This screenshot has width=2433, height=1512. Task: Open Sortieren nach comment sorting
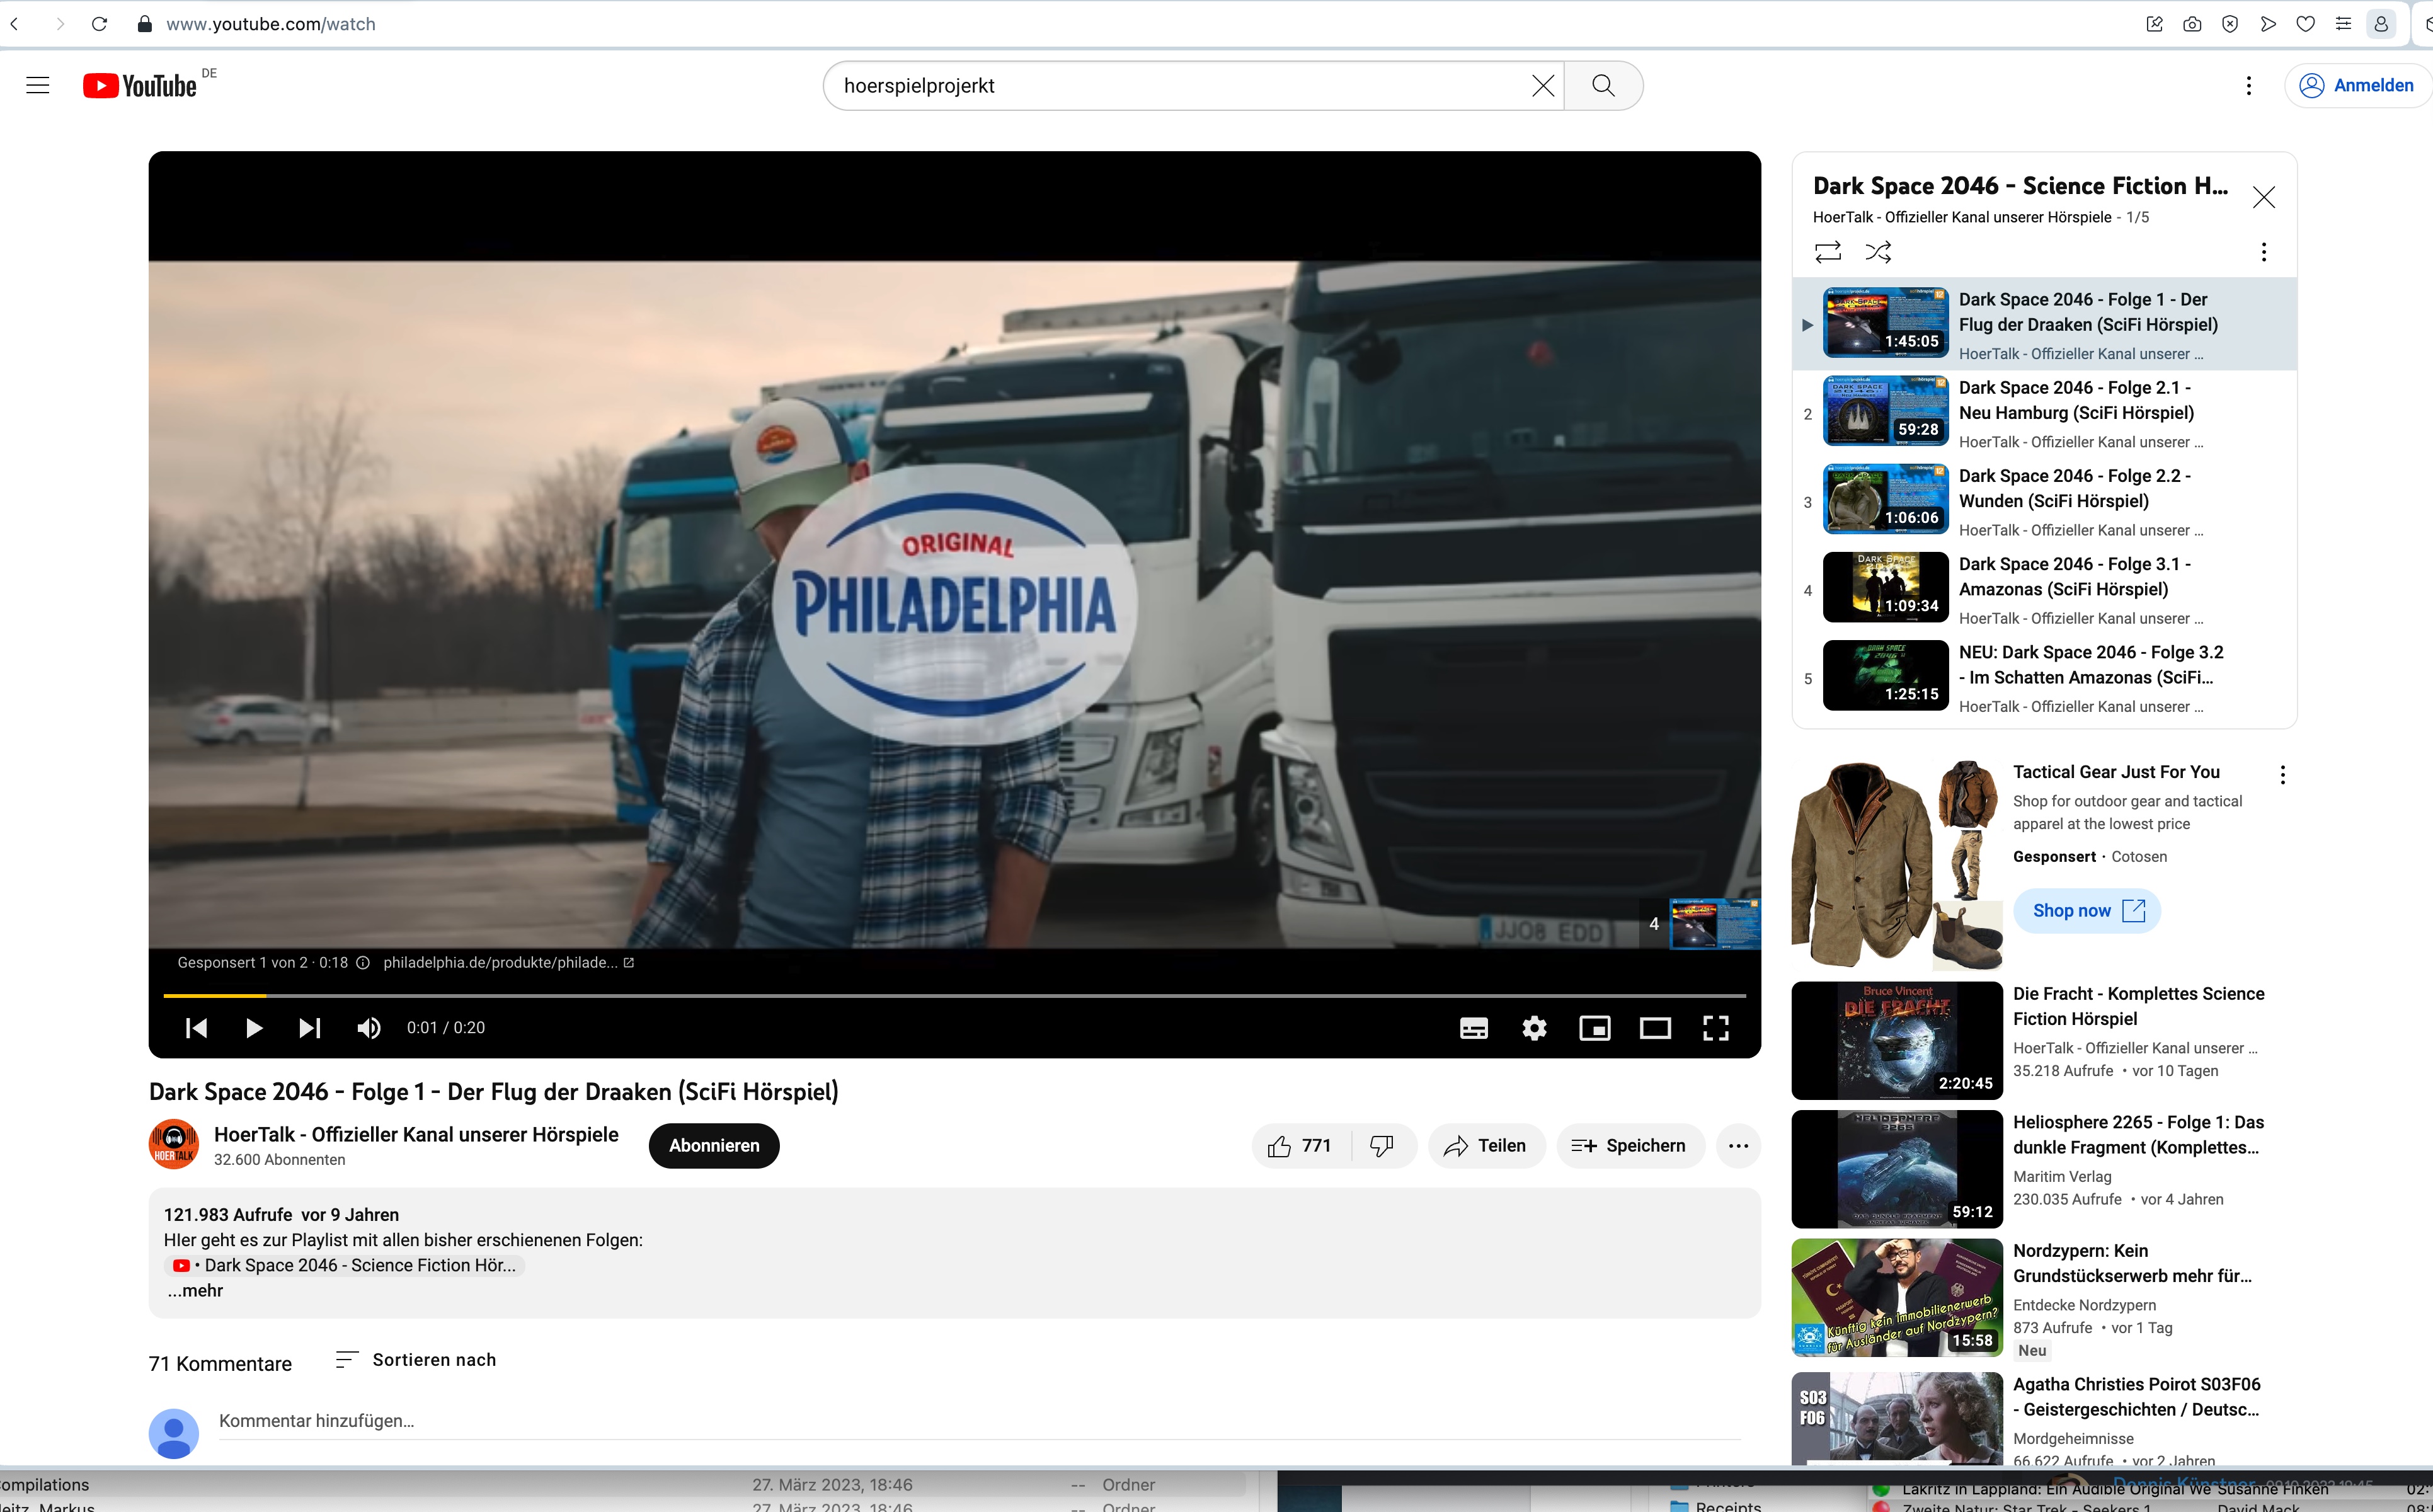(x=415, y=1360)
